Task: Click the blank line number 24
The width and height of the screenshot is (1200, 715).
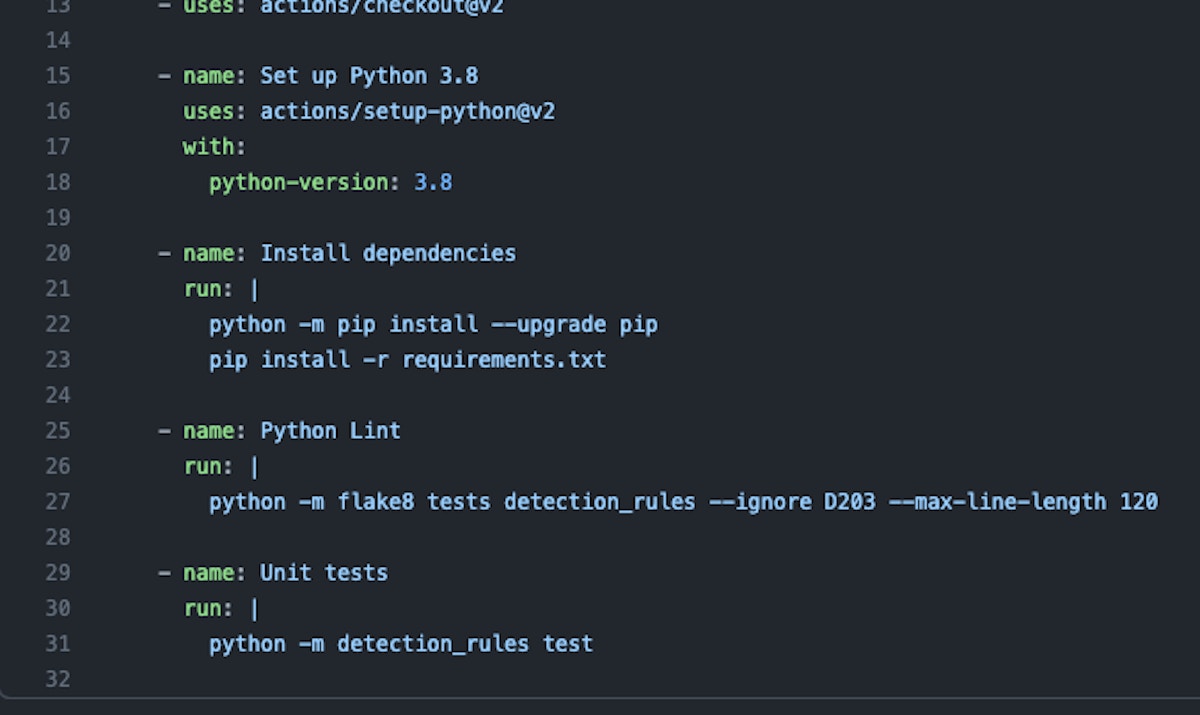Action: 58,395
